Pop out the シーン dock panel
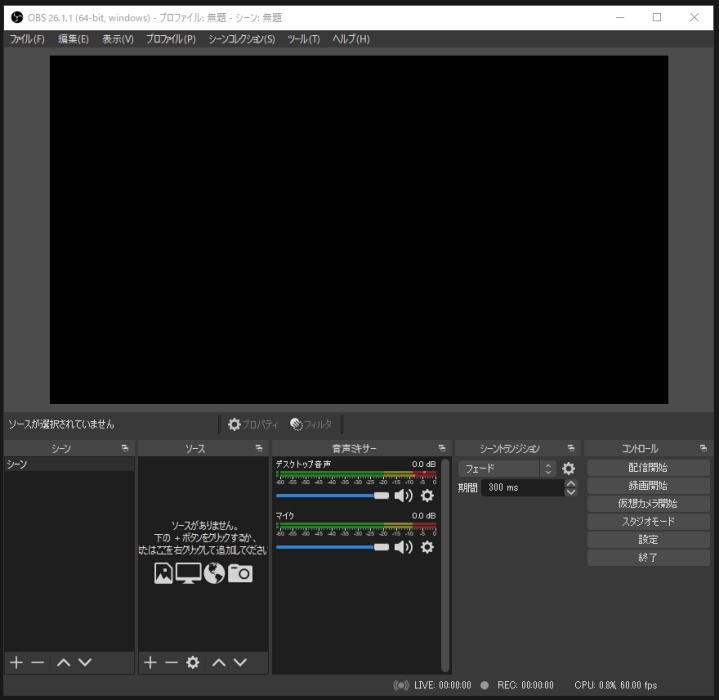Screen dimensions: 719x700 pyautogui.click(x=125, y=448)
